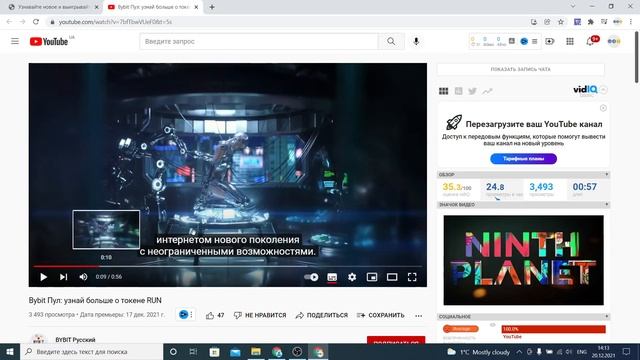The width and height of the screenshot is (640, 360).
Task: Click the red subscribe button
Action: pyautogui.click(x=396, y=340)
